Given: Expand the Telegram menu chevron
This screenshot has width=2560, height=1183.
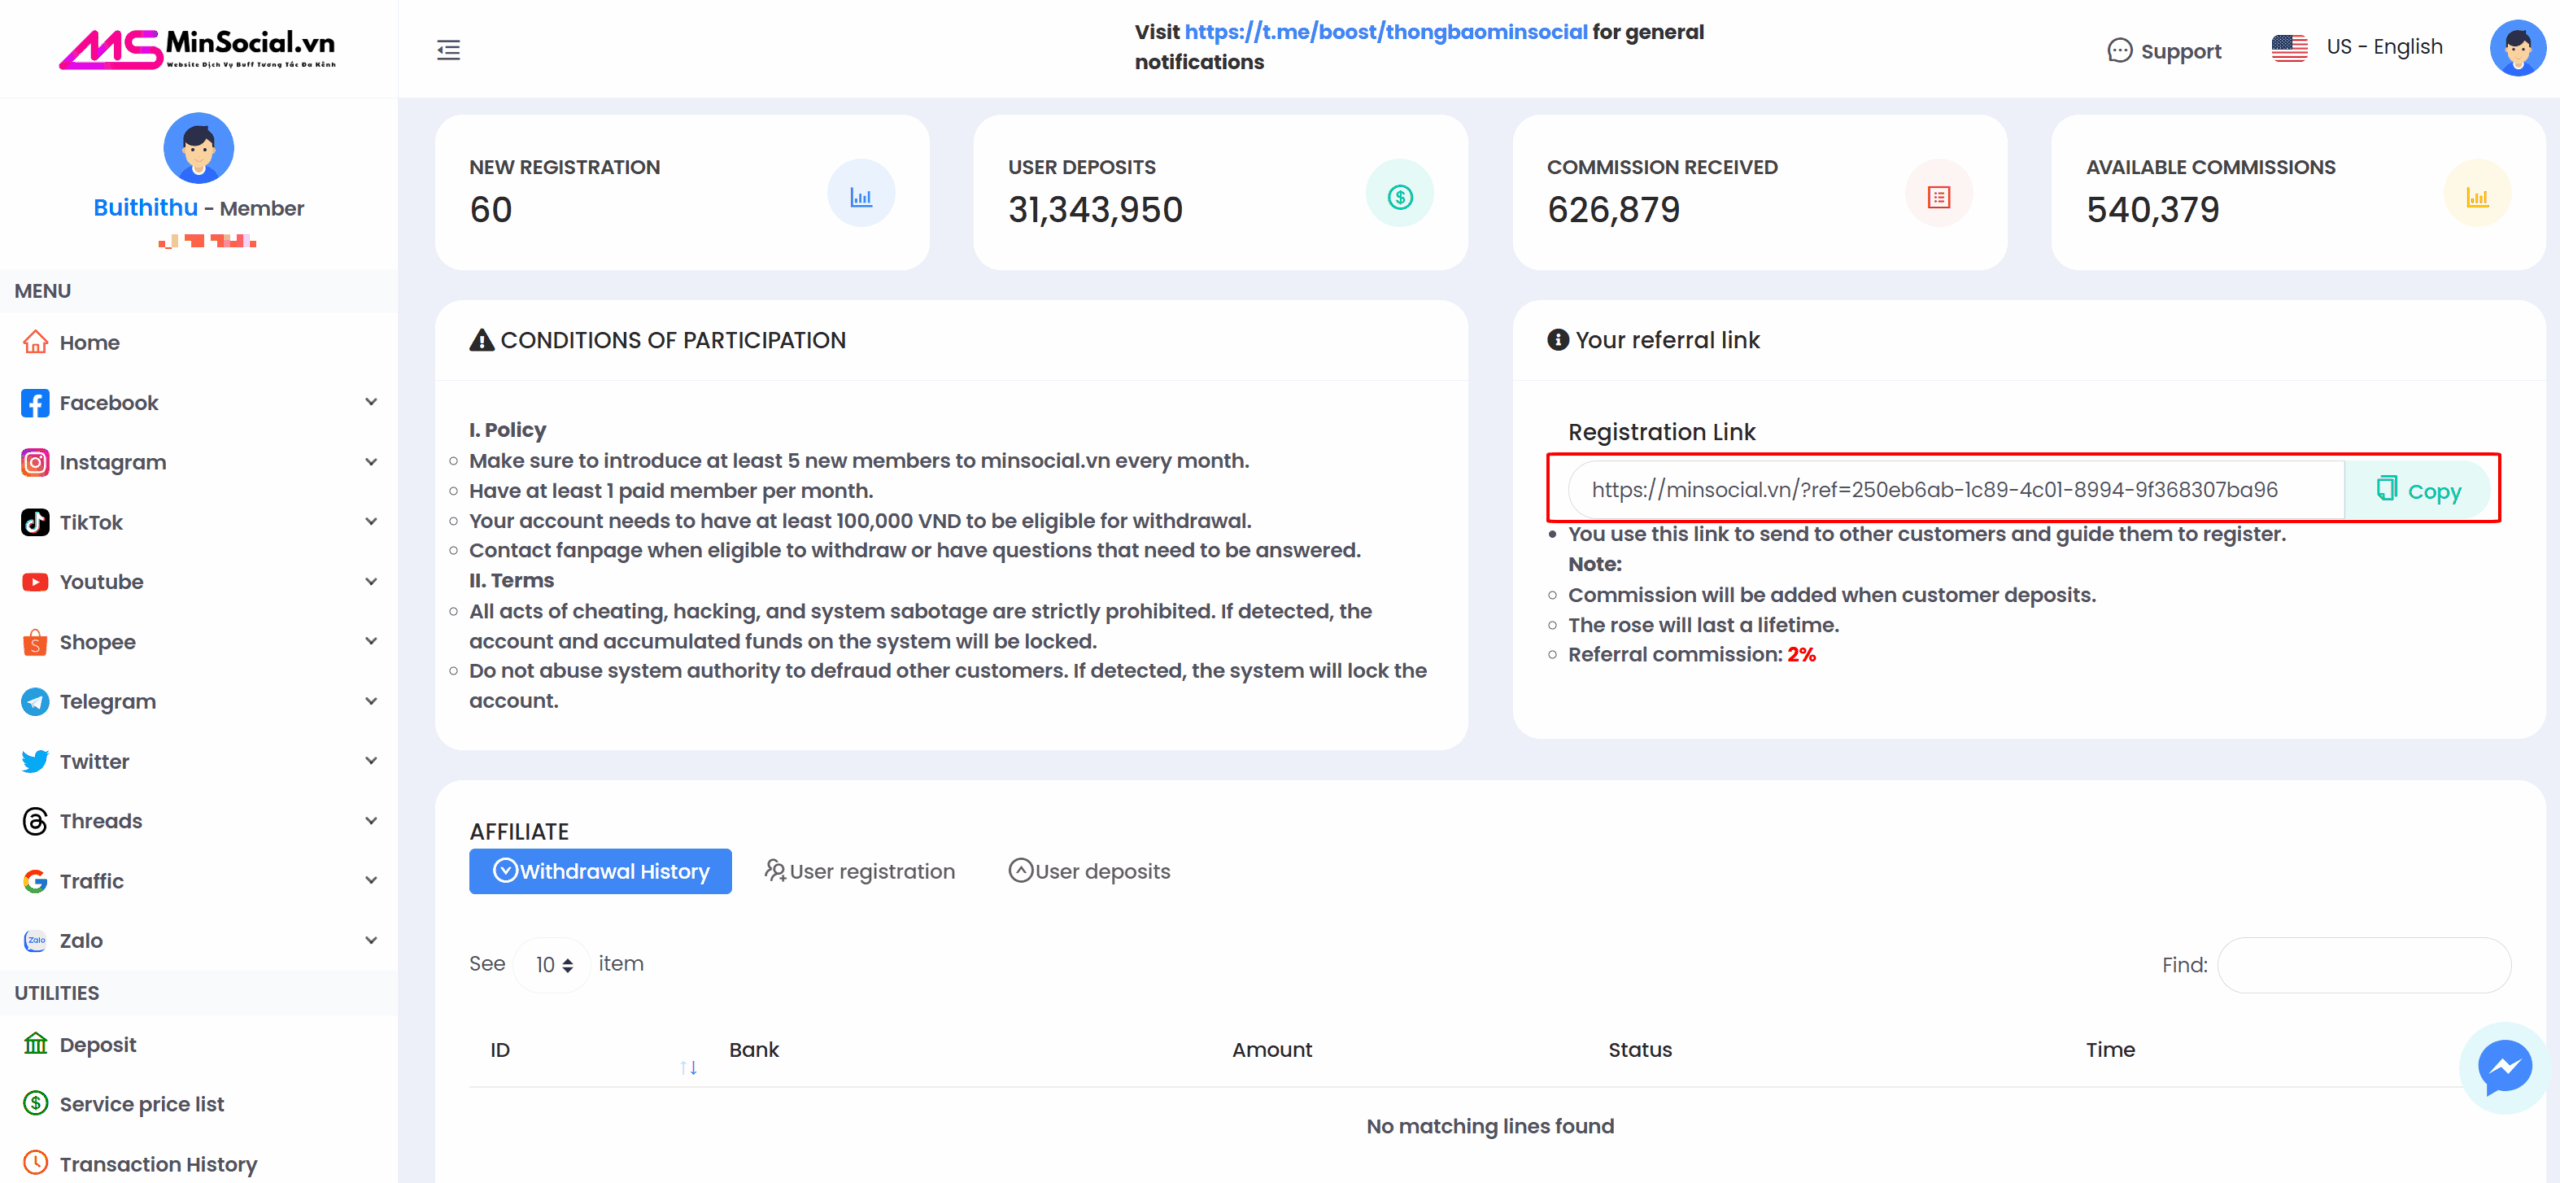Looking at the screenshot, I should [371, 701].
